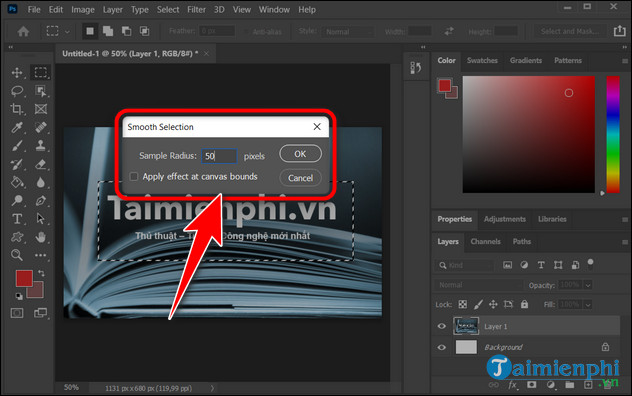The width and height of the screenshot is (632, 396).
Task: Hide the Background layer eye
Action: [x=442, y=347]
